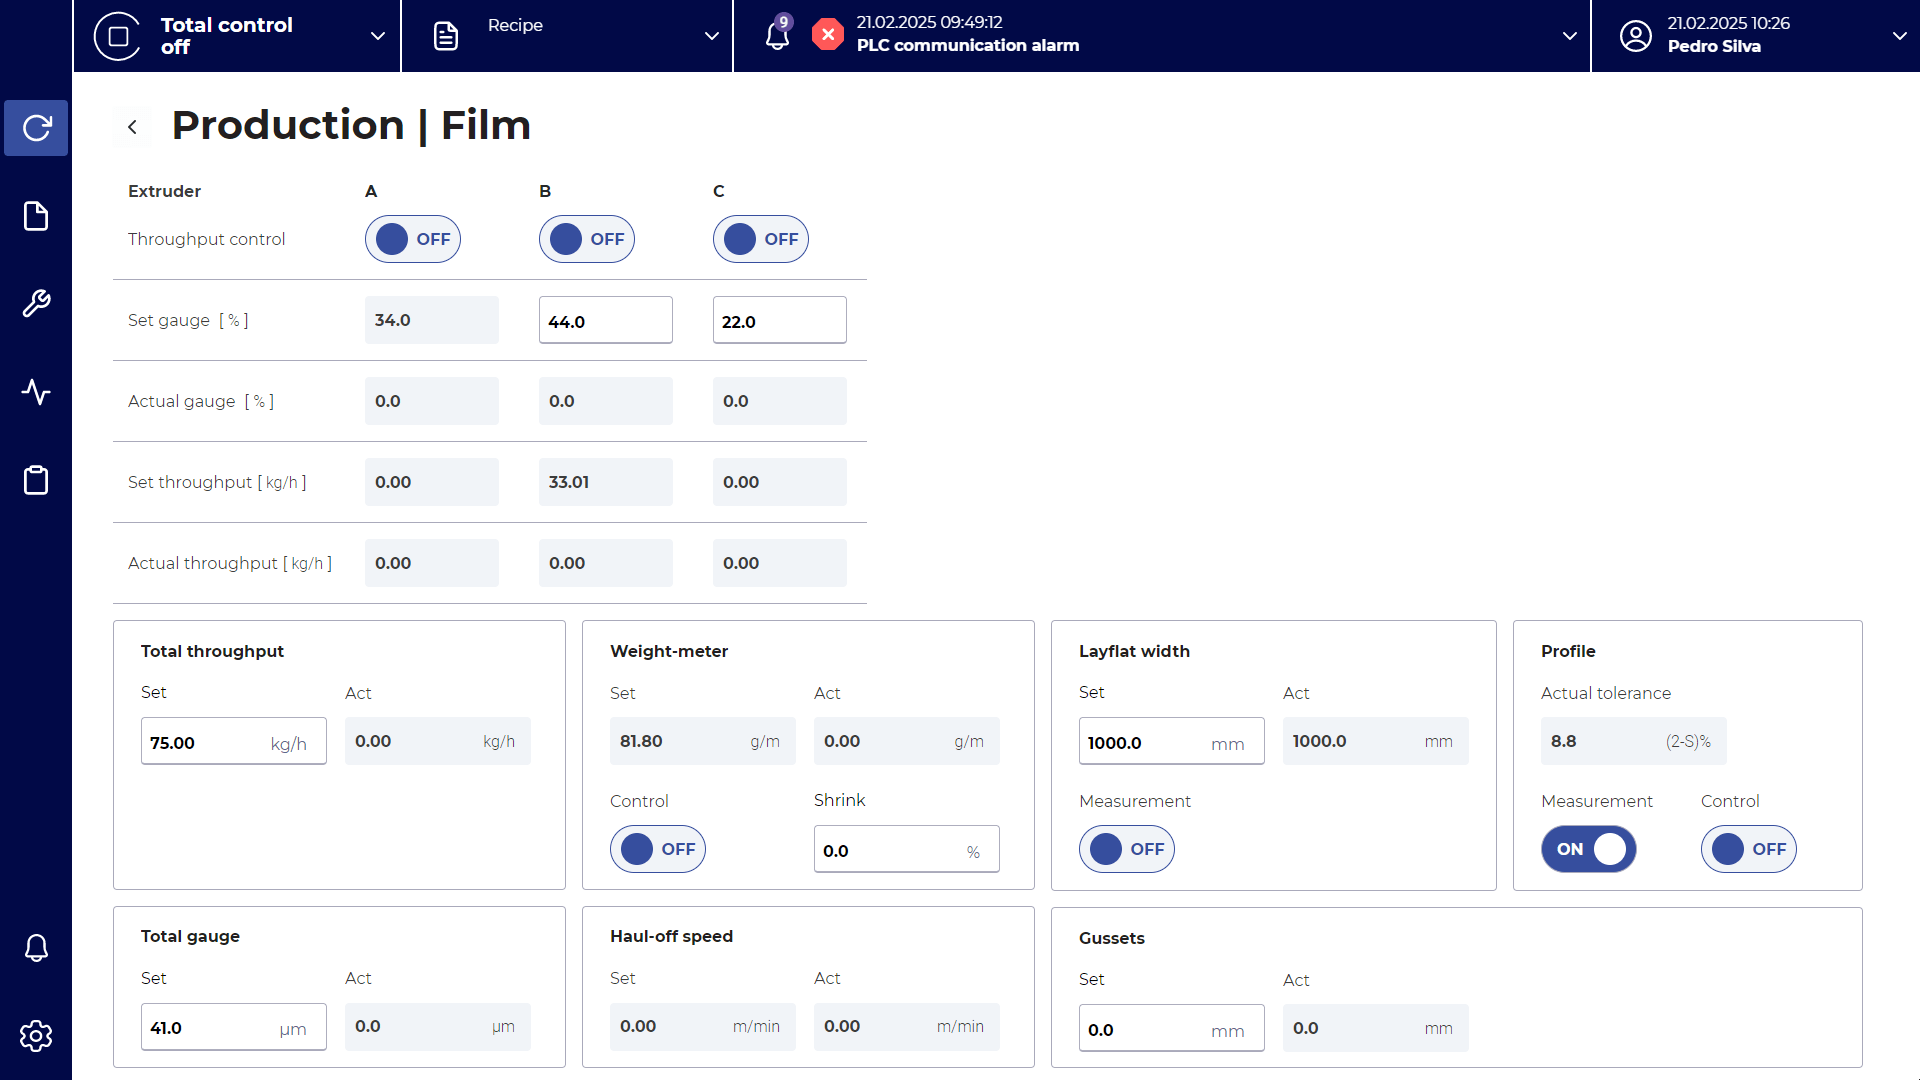Expand the Total control dropdown
Screen dimensions: 1920x1080
377,36
